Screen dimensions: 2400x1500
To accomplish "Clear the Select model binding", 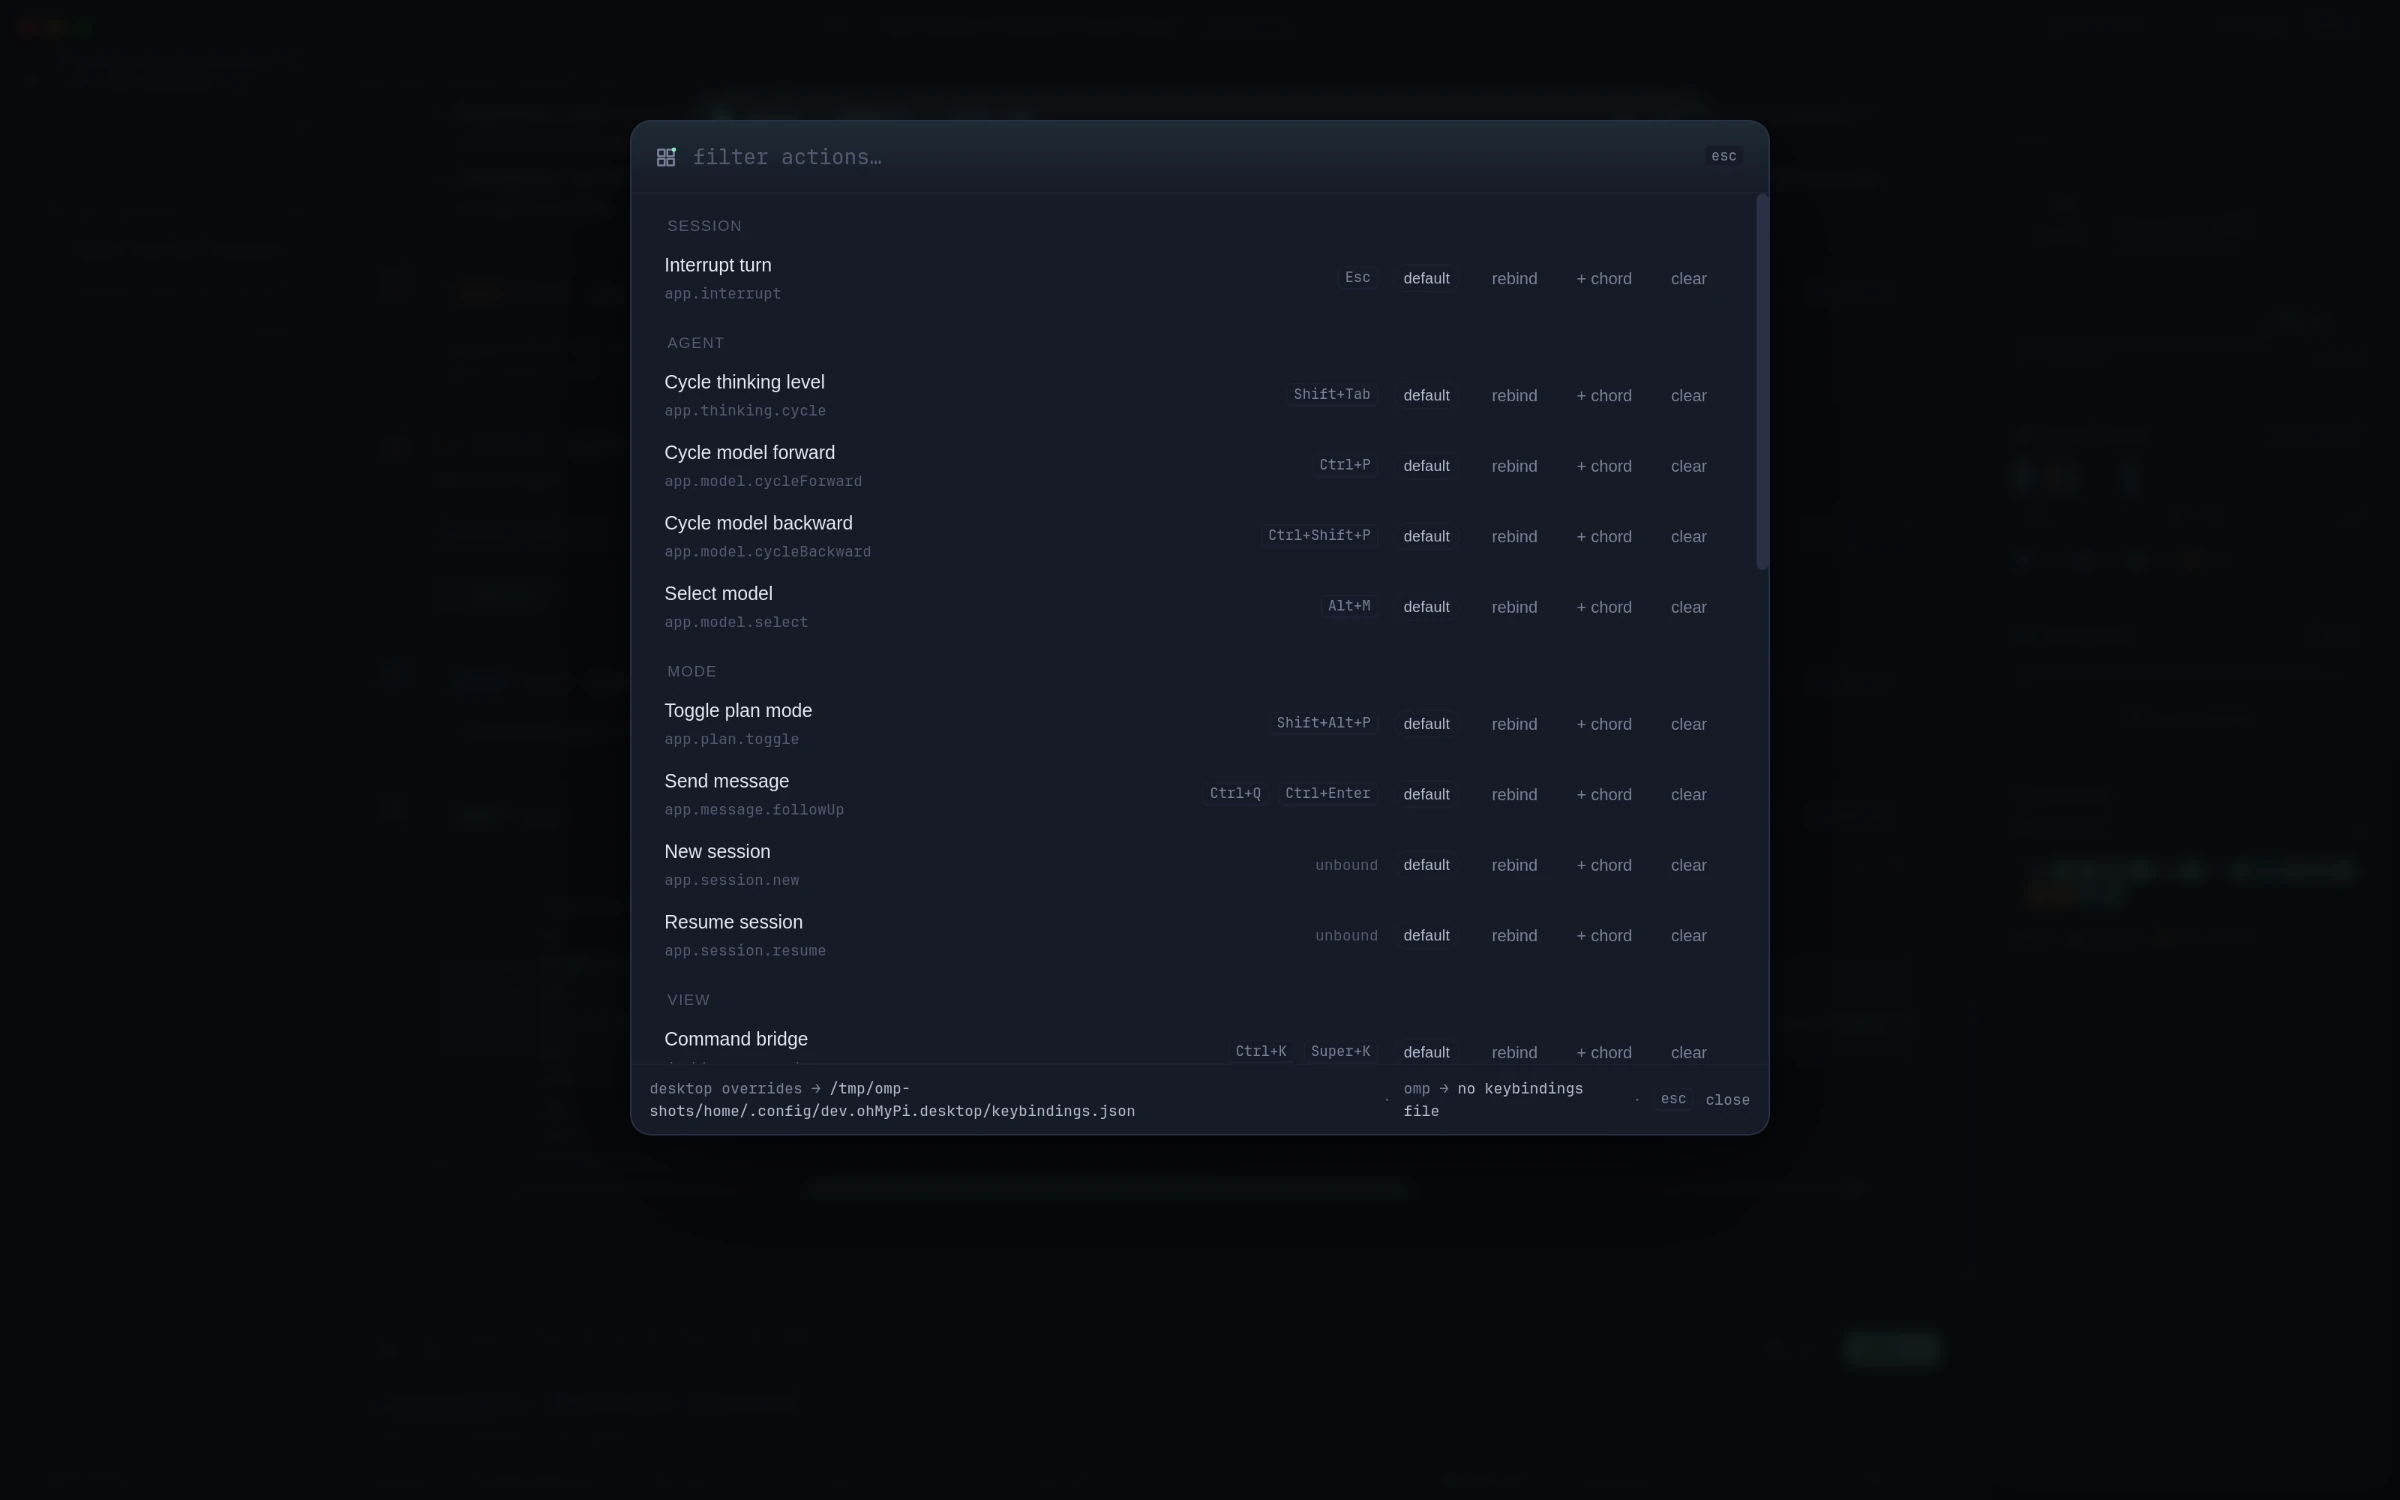I will pos(1688,607).
